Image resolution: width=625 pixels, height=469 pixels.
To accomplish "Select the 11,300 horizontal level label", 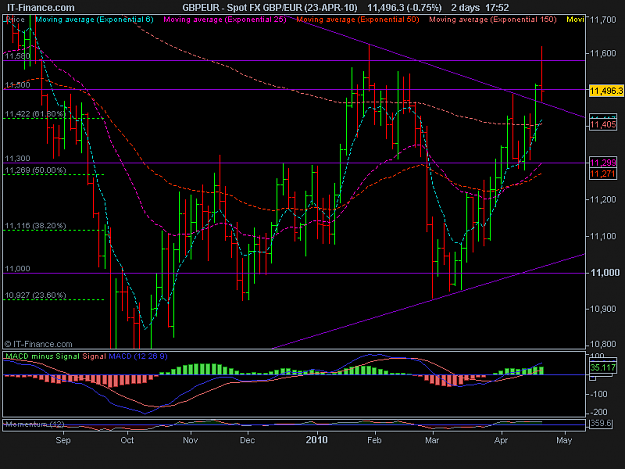I will (x=17, y=158).
